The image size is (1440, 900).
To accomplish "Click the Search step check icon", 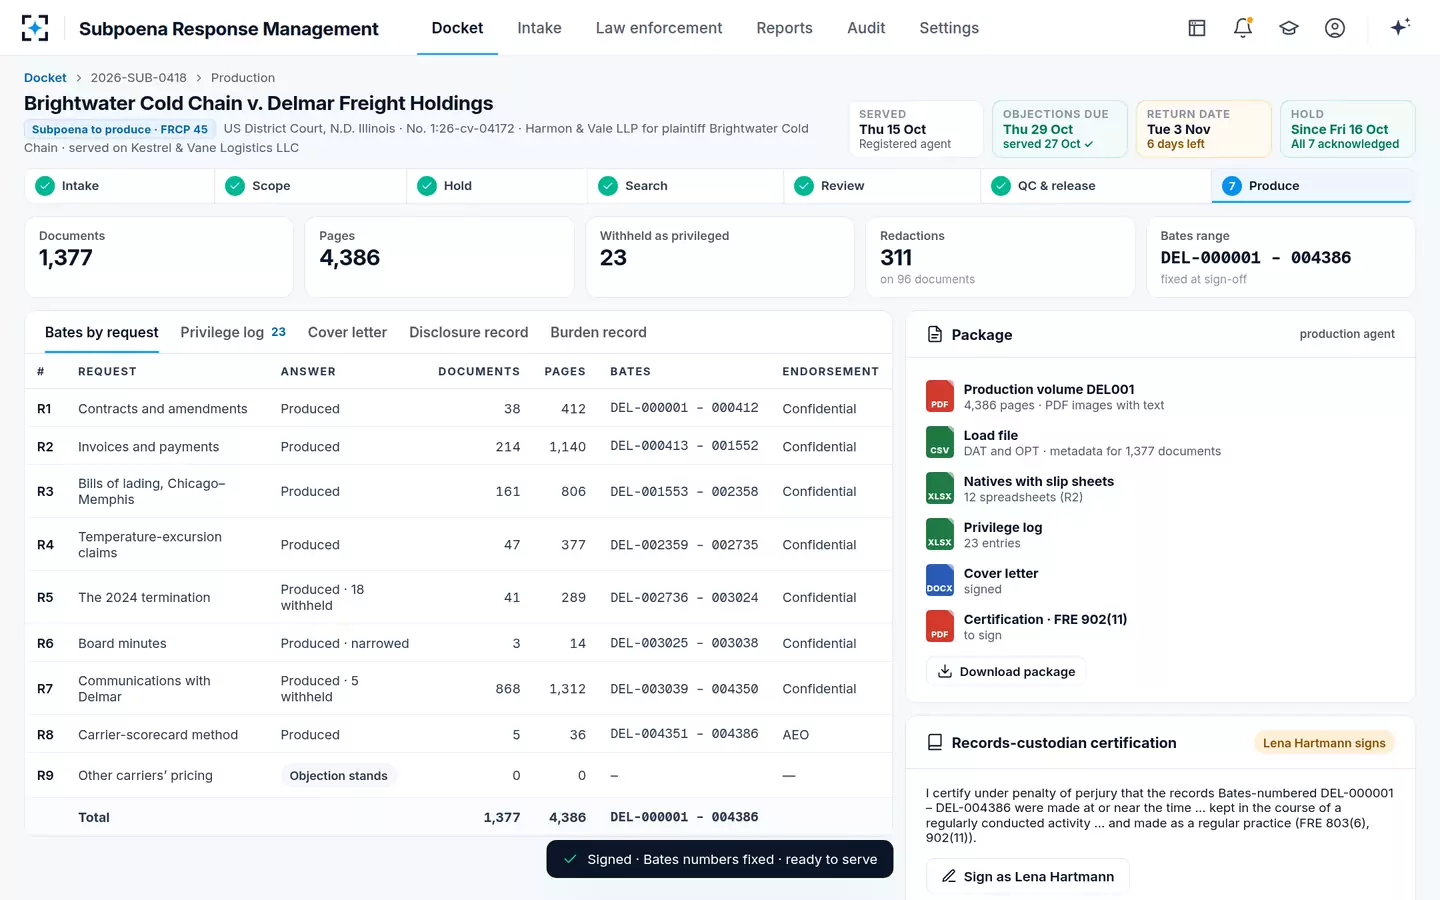I will pyautogui.click(x=608, y=186).
